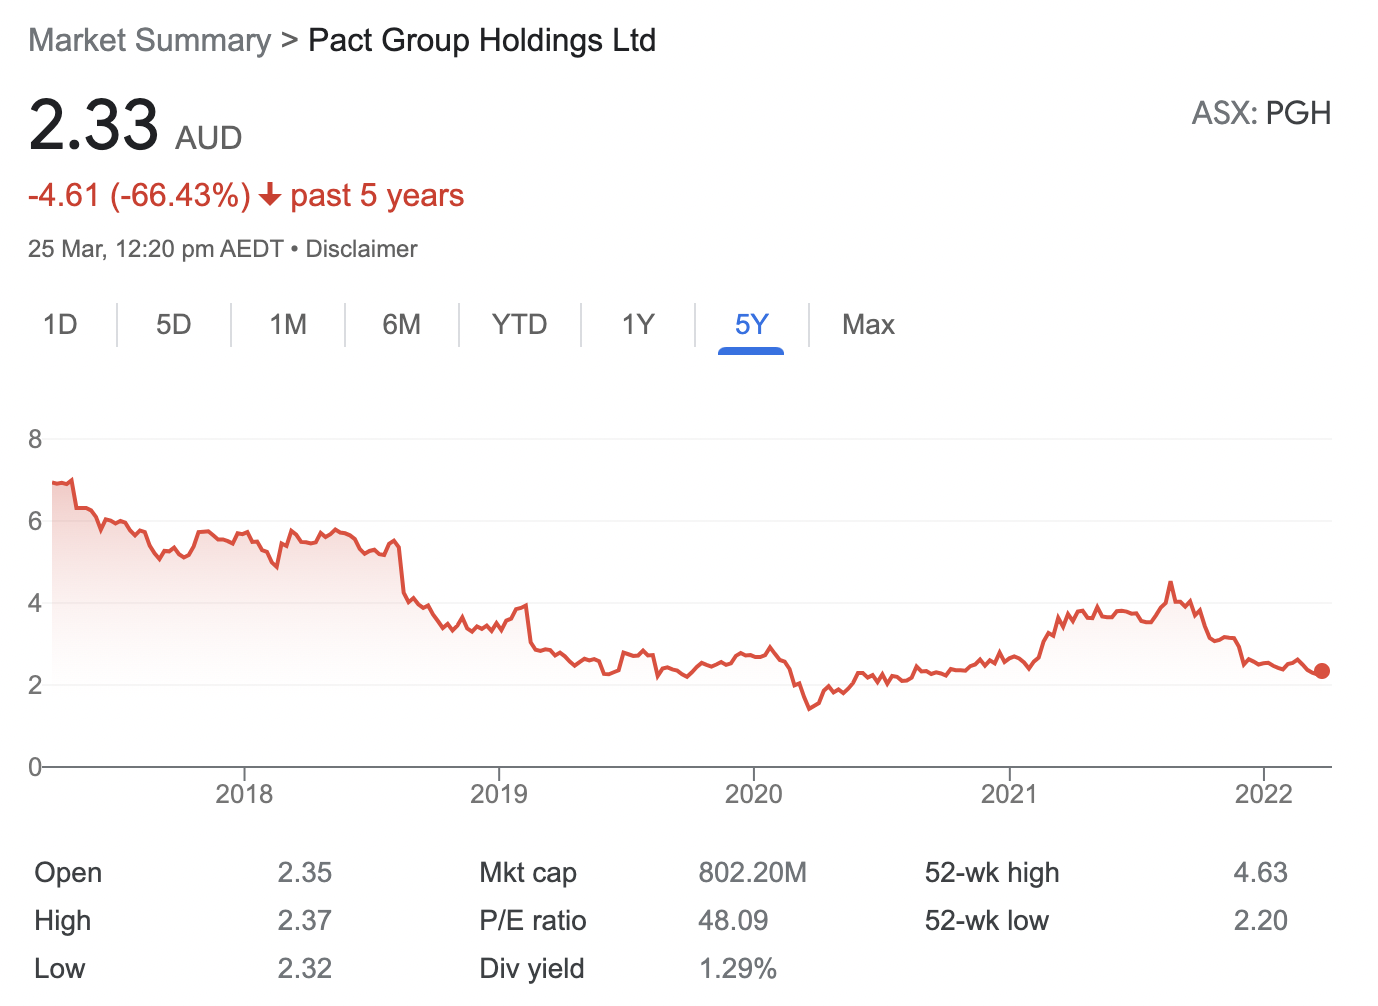Open the 1M chart range
Image resolution: width=1378 pixels, height=1006 pixels.
point(288,325)
